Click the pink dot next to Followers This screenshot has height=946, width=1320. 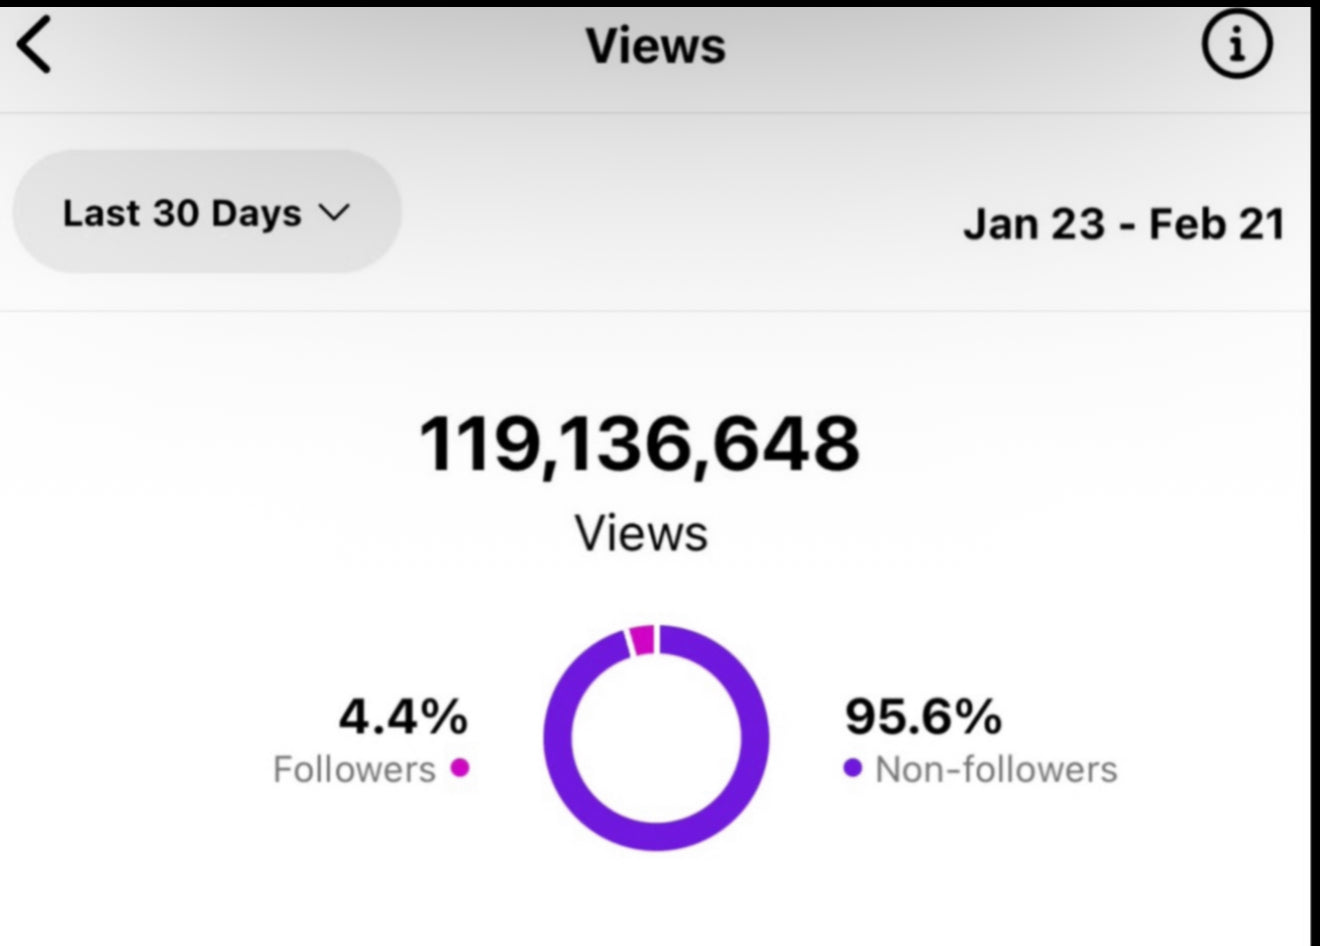pos(460,768)
